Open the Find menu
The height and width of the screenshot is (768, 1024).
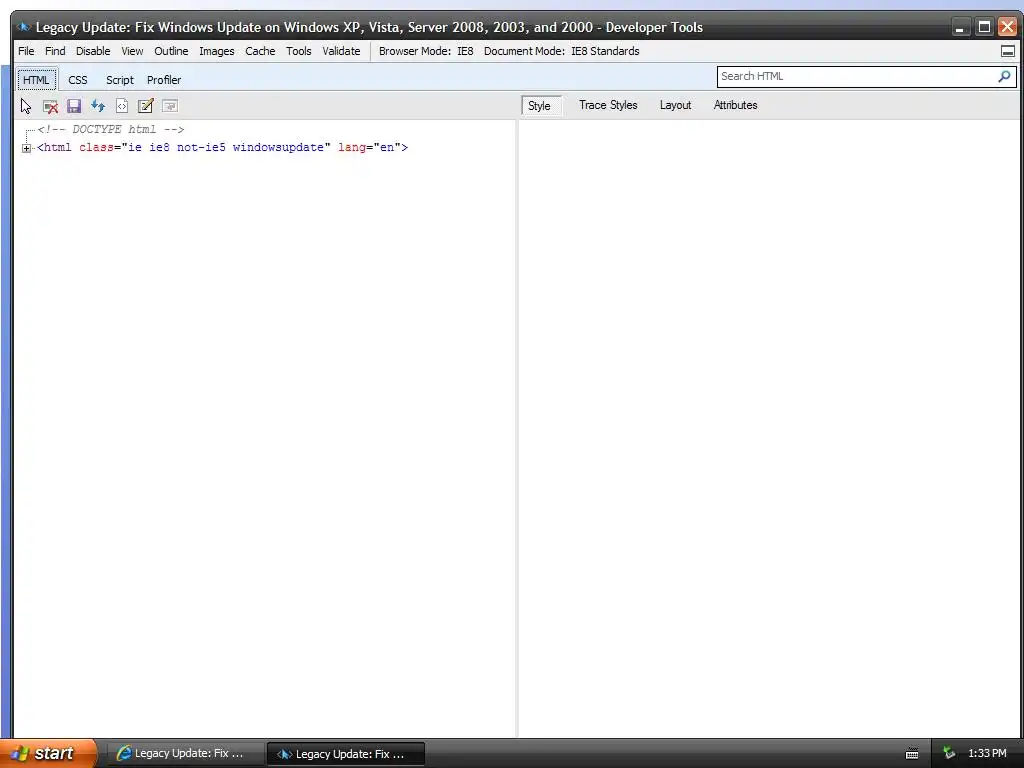[55, 51]
